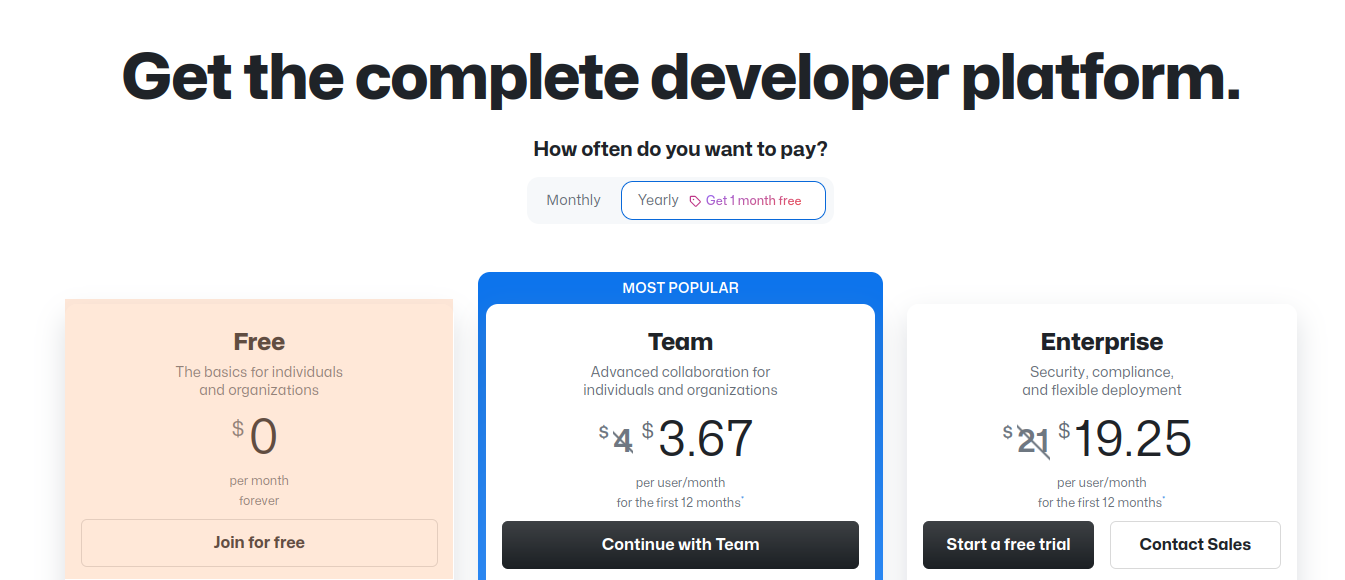Click the "Get the complete developer platform" headline
The height and width of the screenshot is (580, 1345).
pyautogui.click(x=680, y=77)
